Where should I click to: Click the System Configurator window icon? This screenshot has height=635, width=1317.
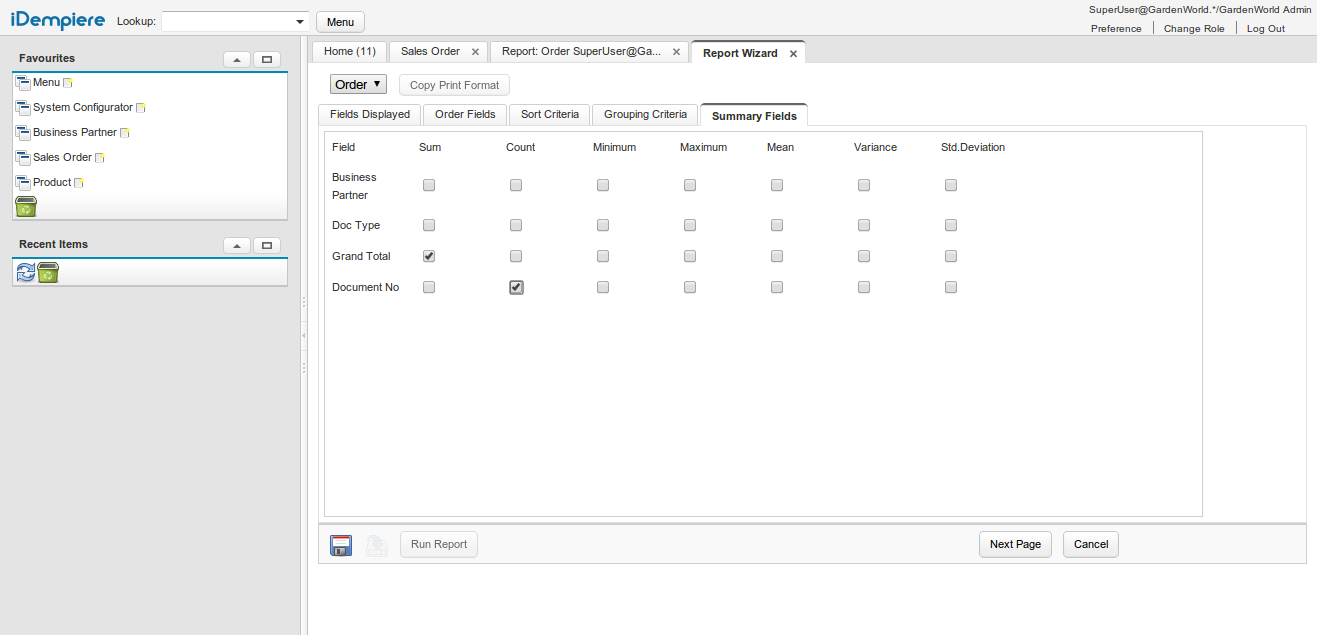[x=23, y=107]
